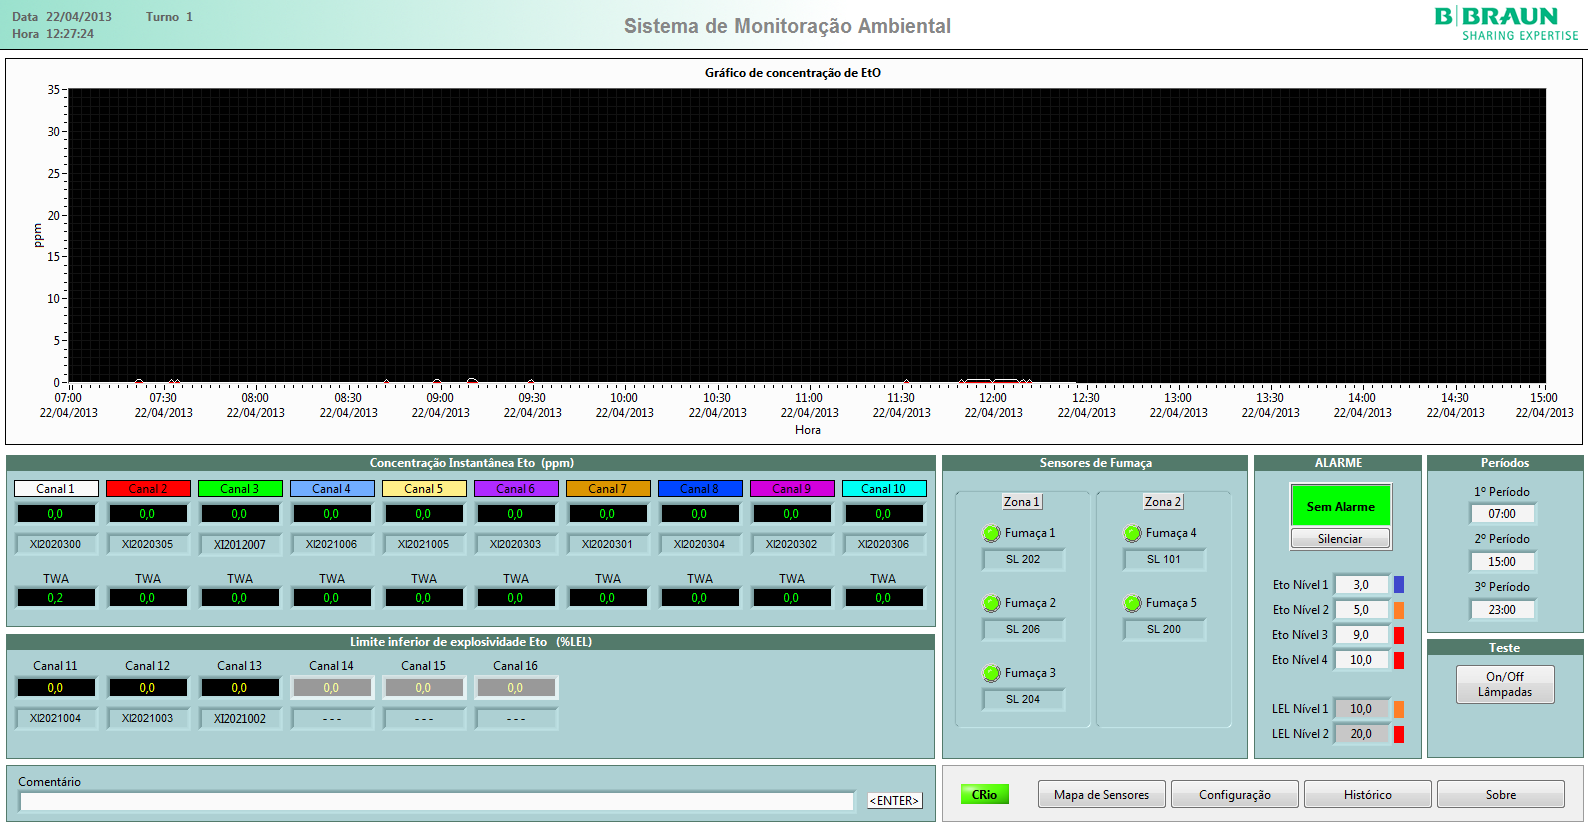
Task: Toggle the CRio green indicator
Action: (985, 794)
